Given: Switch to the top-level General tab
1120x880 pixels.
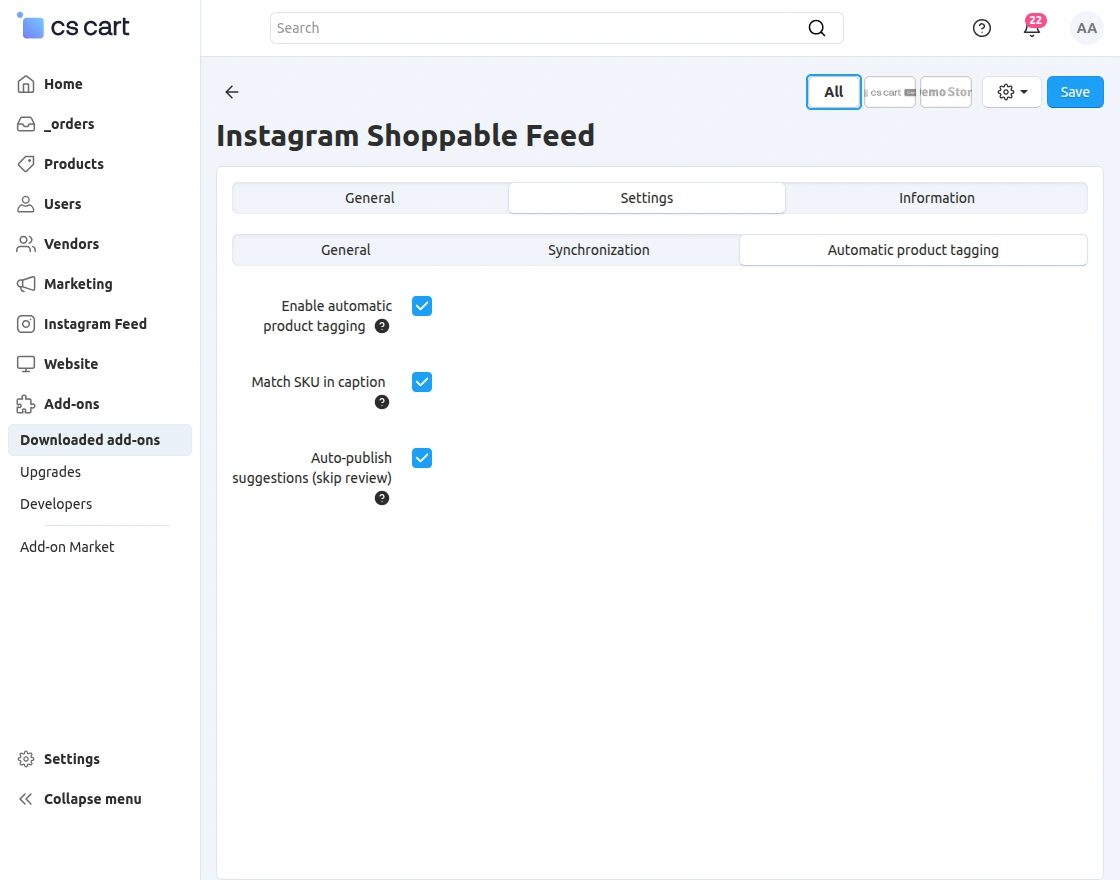Looking at the screenshot, I should (370, 198).
